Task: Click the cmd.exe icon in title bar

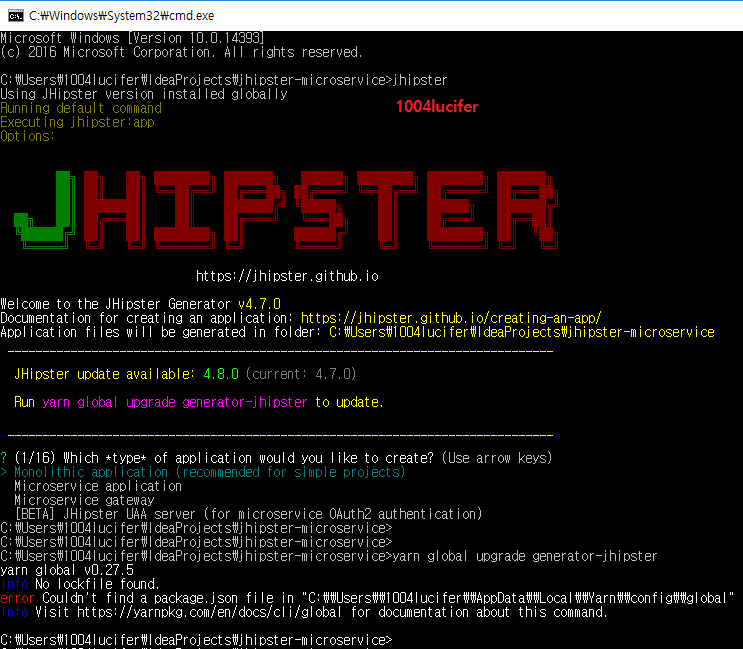Action: pyautogui.click(x=16, y=16)
